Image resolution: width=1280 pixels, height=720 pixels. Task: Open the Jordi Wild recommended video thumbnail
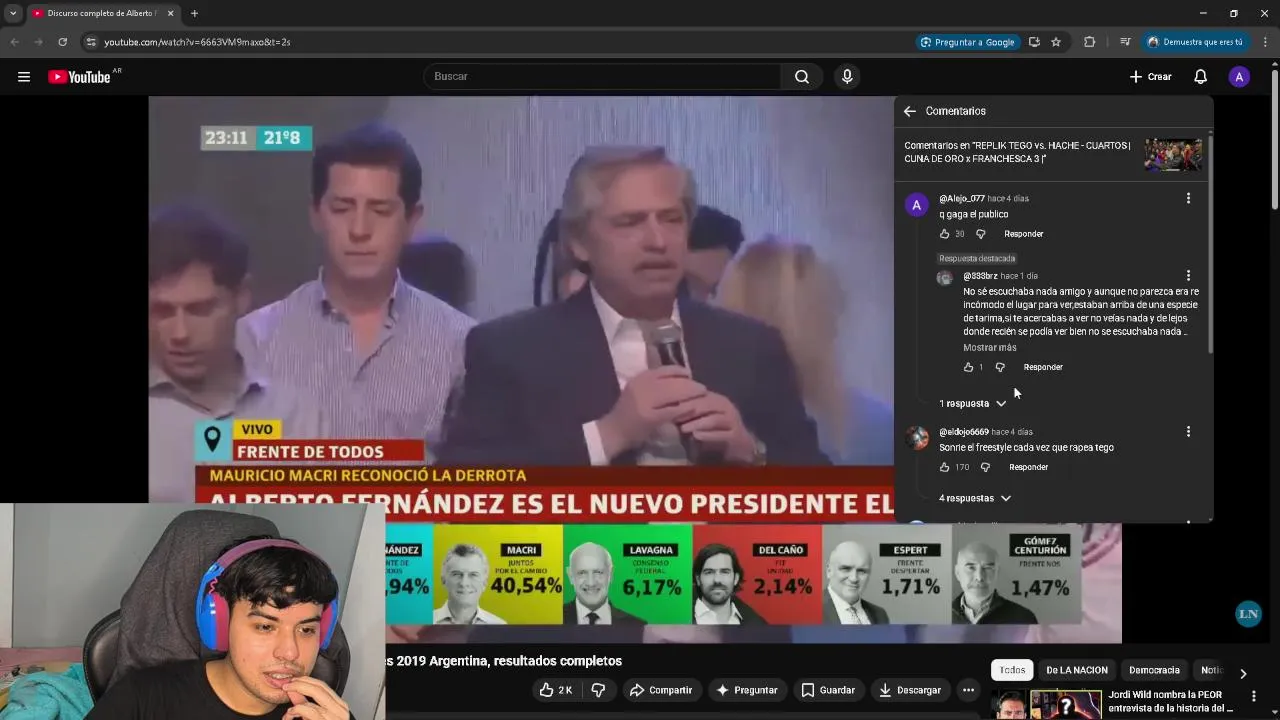[1066, 704]
